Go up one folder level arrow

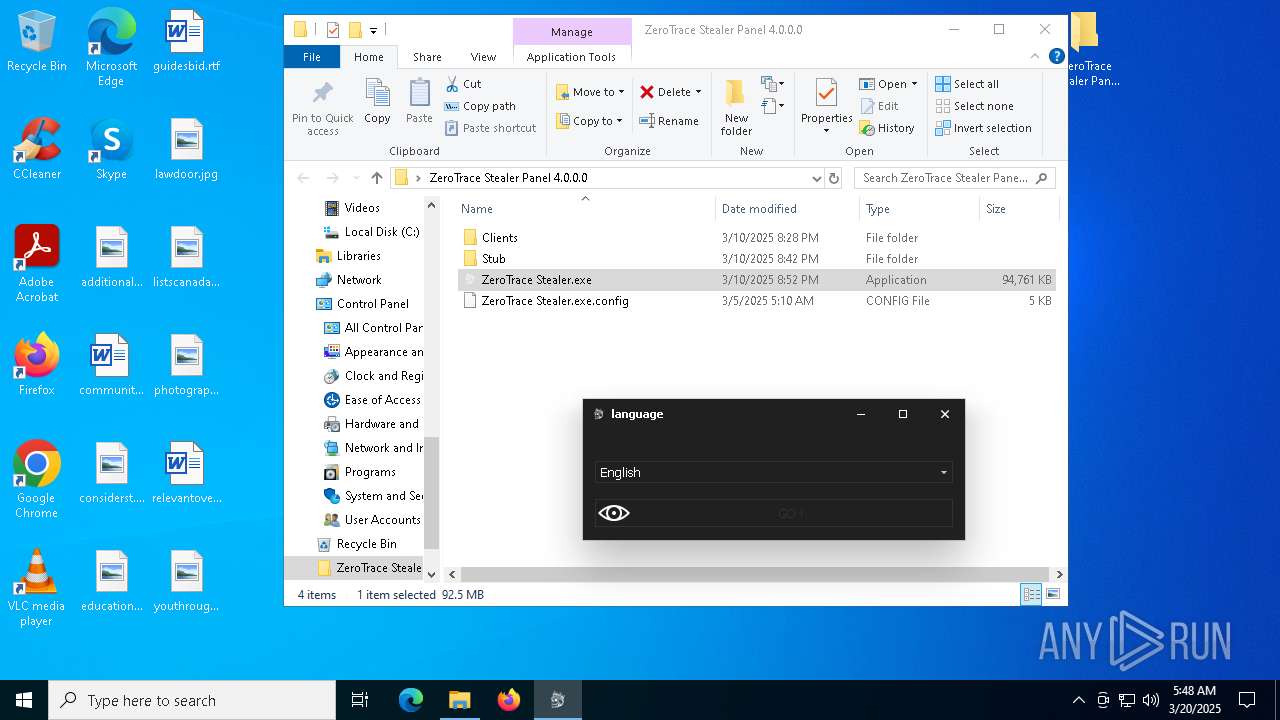tap(376, 178)
